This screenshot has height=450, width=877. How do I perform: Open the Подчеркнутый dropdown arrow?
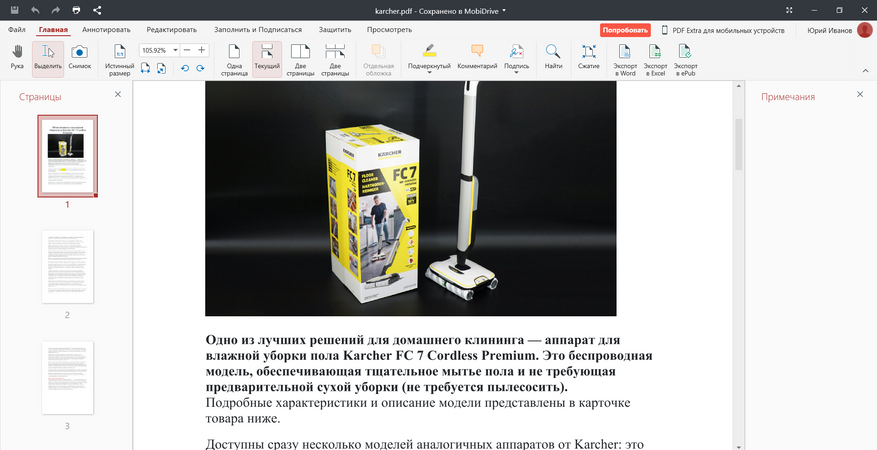[x=429, y=73]
